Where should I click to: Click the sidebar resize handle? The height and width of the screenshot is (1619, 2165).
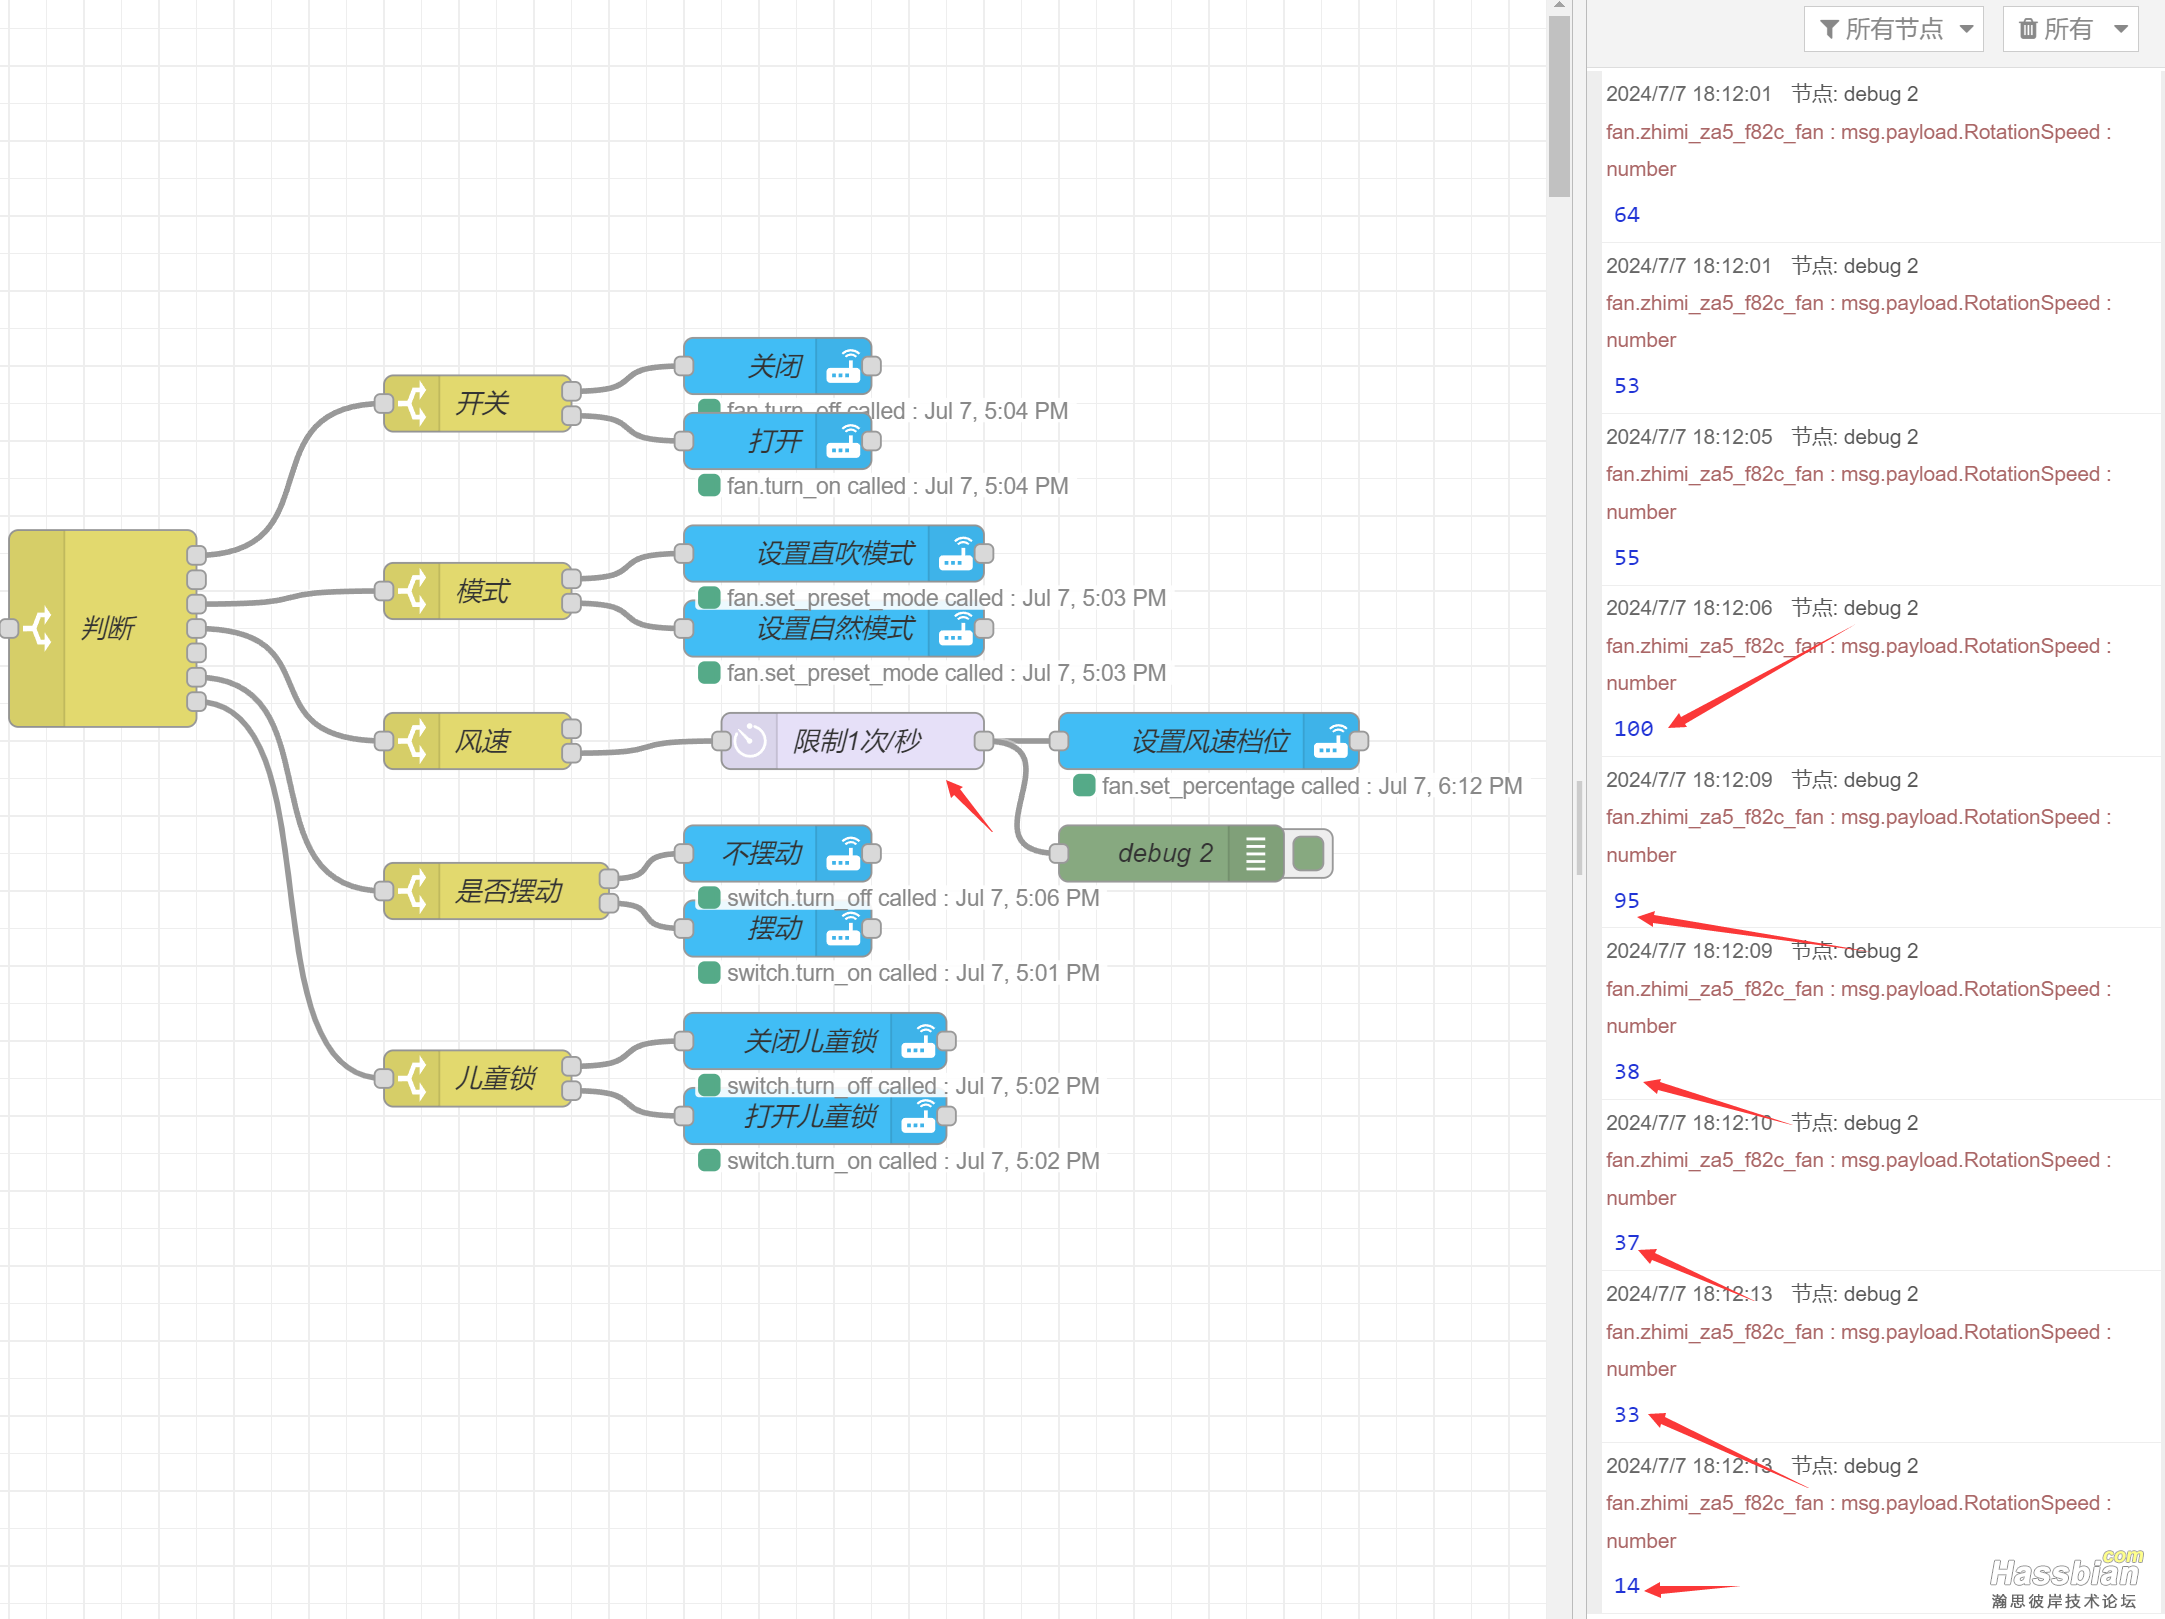coord(1579,828)
